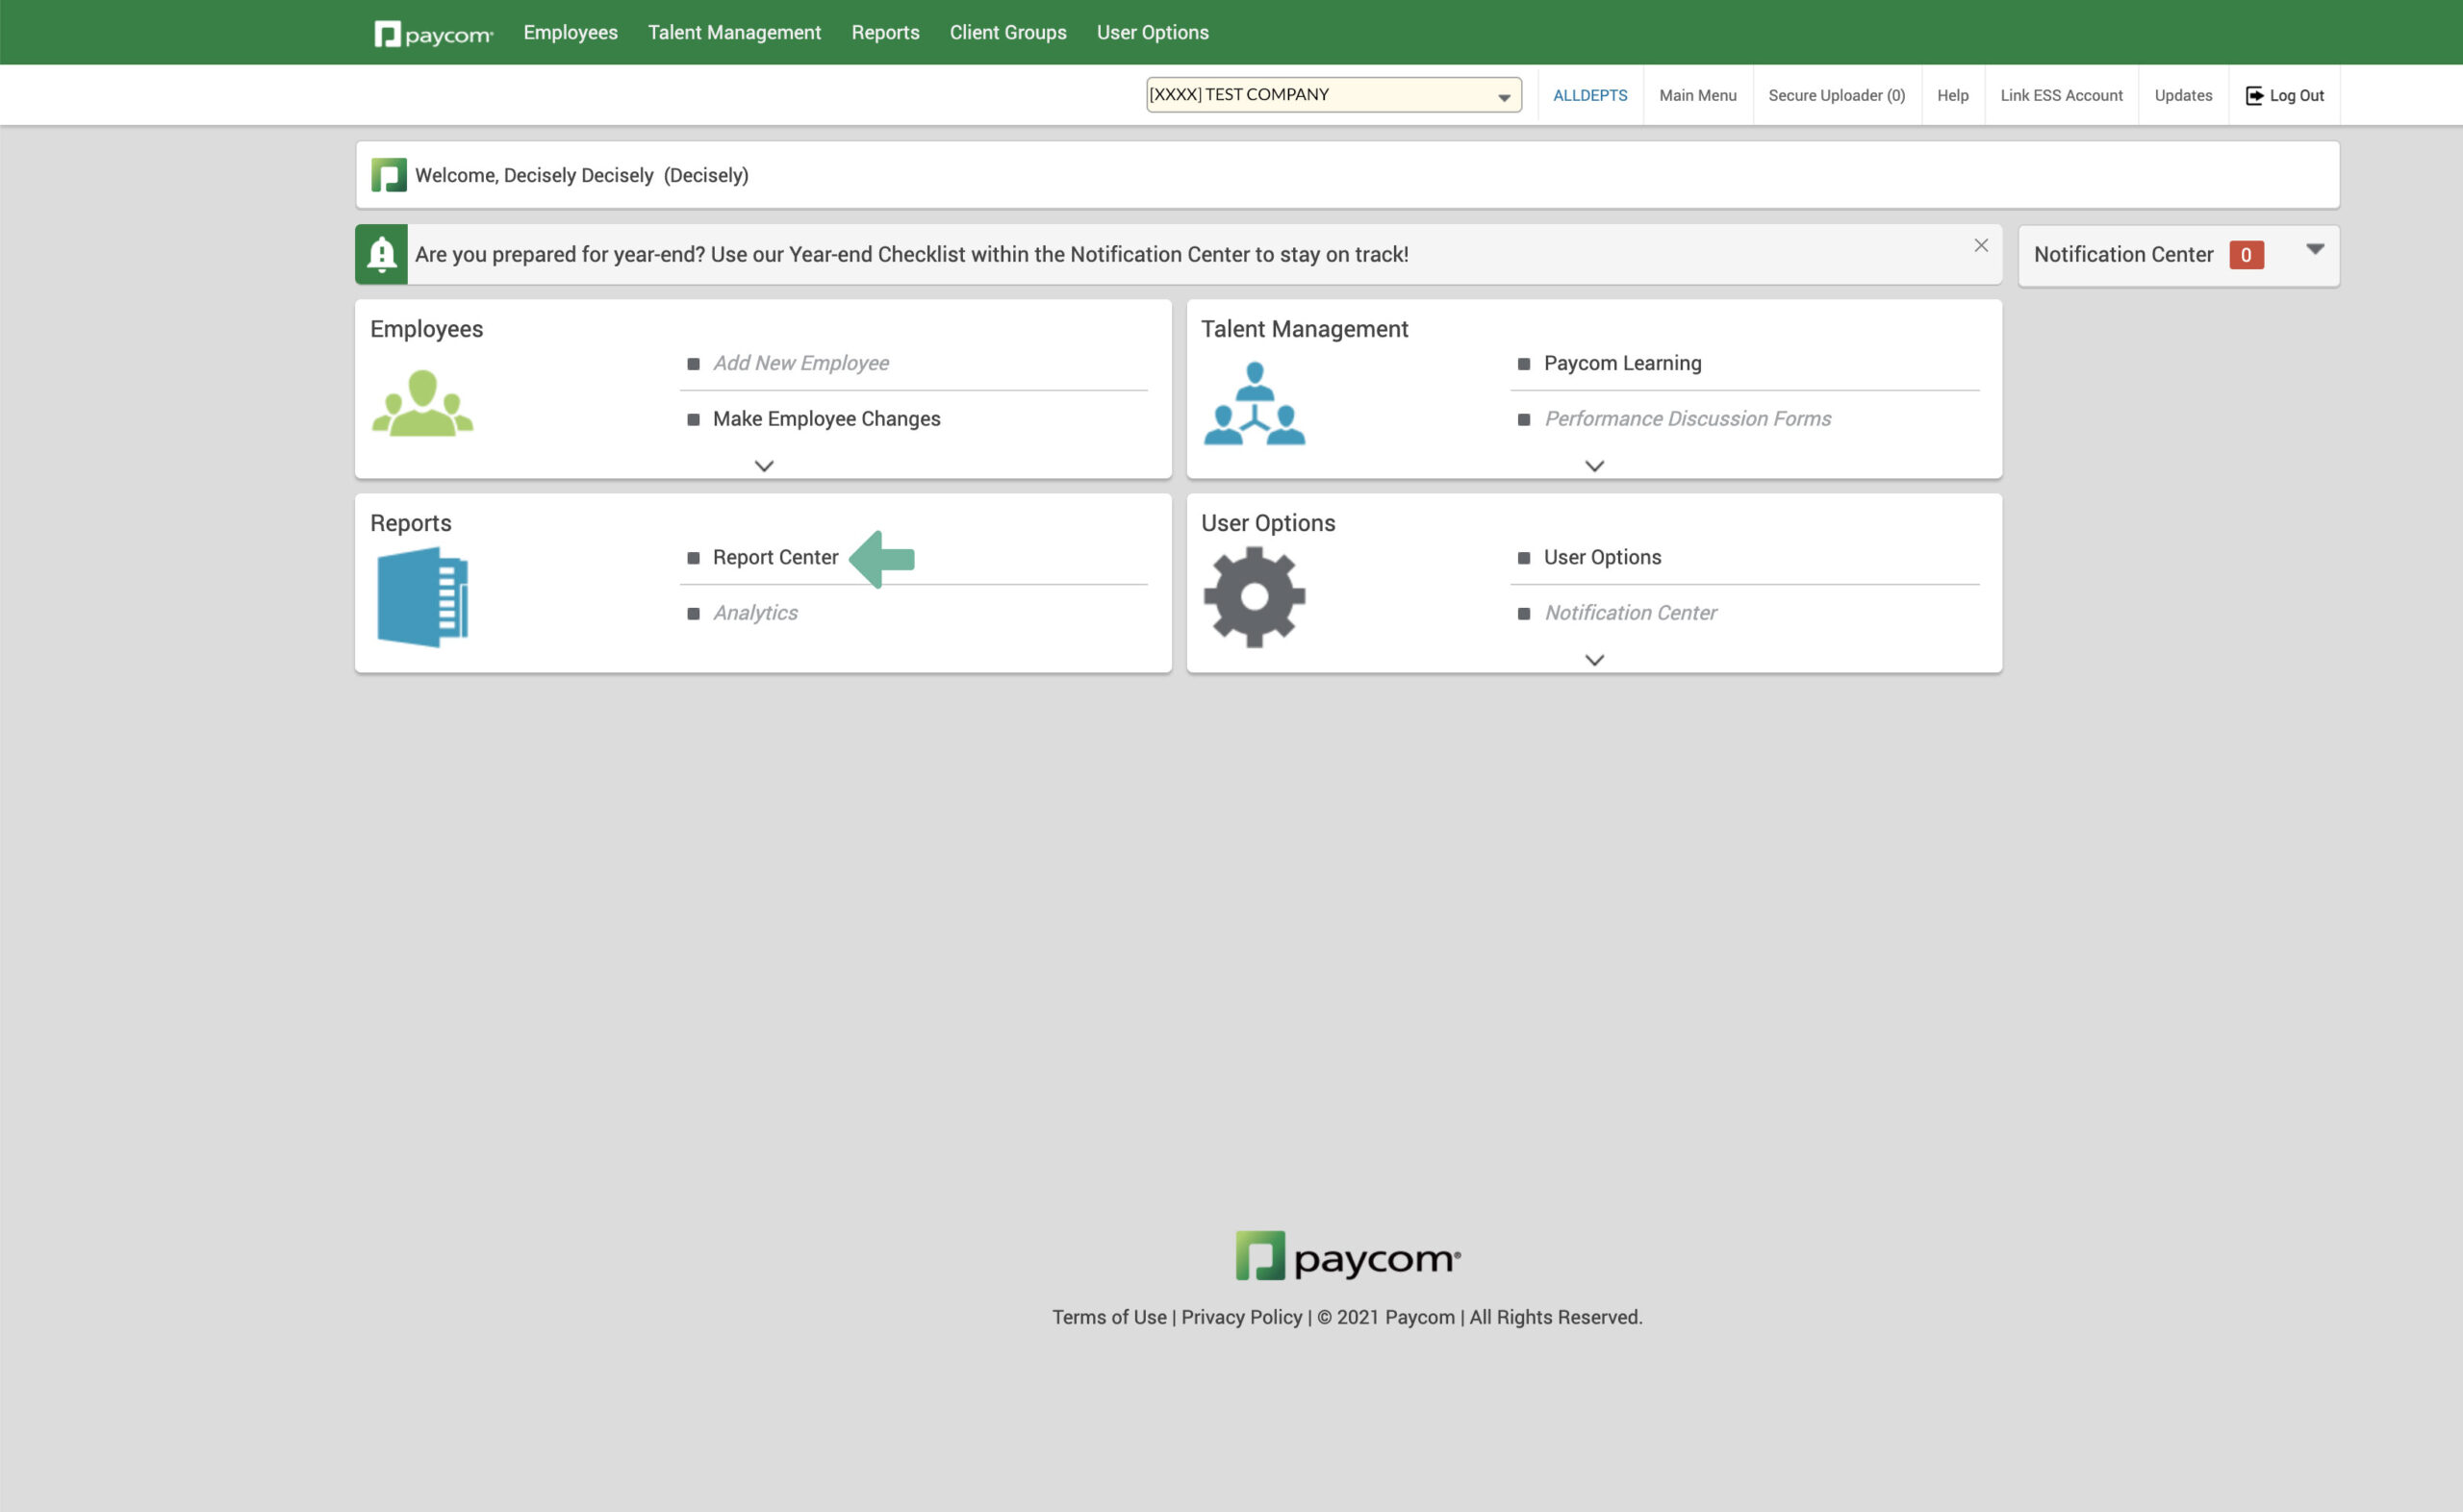
Task: Click the green Employees group icon
Action: [422, 402]
